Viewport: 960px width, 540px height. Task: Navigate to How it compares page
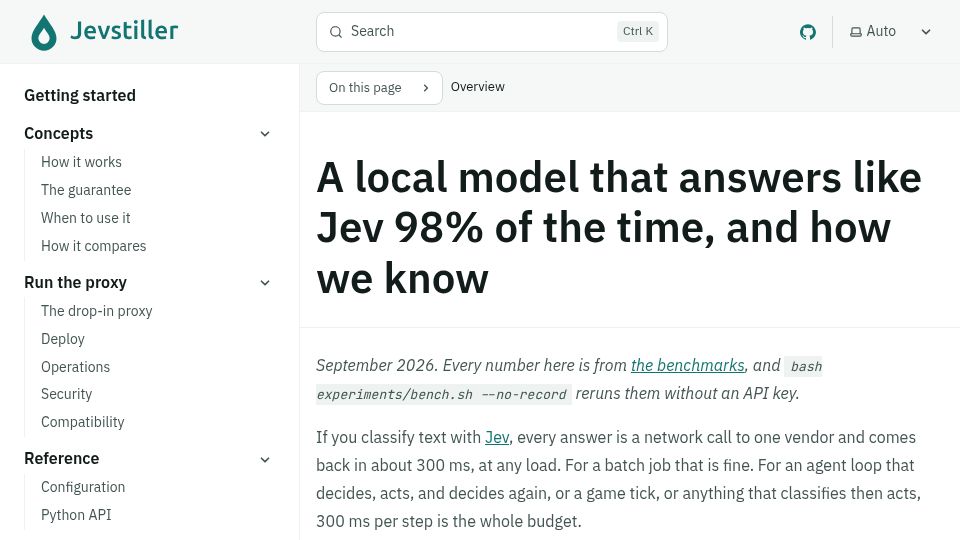click(94, 246)
